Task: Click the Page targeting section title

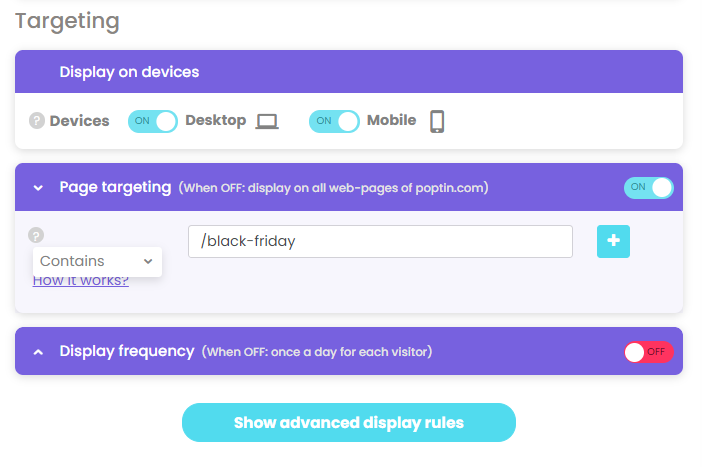Action: click(x=115, y=187)
